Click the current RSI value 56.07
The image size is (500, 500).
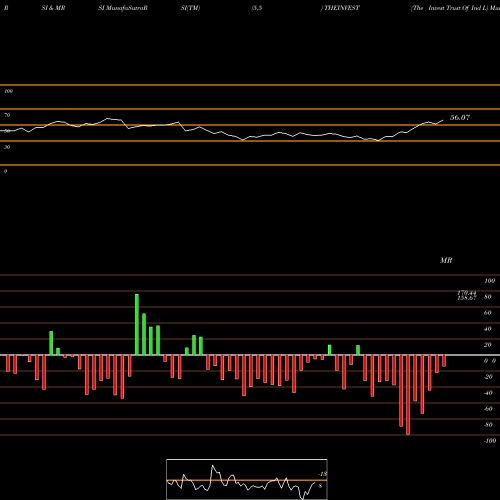tap(460, 117)
